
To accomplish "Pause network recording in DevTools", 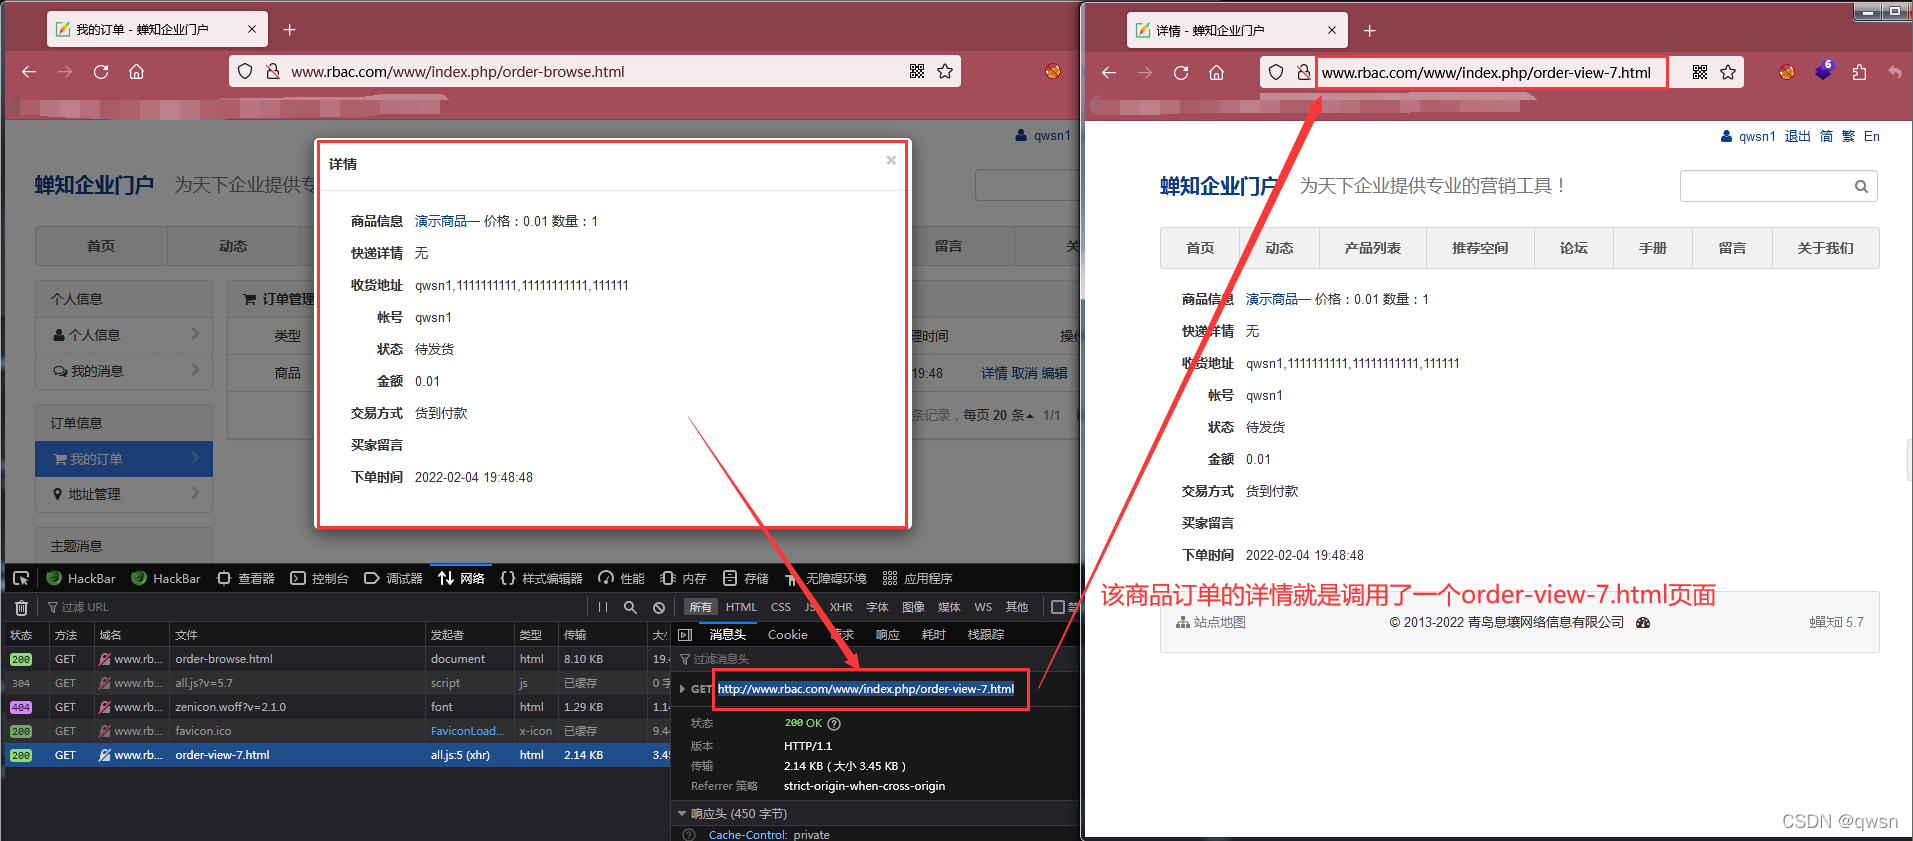I will 603,607.
